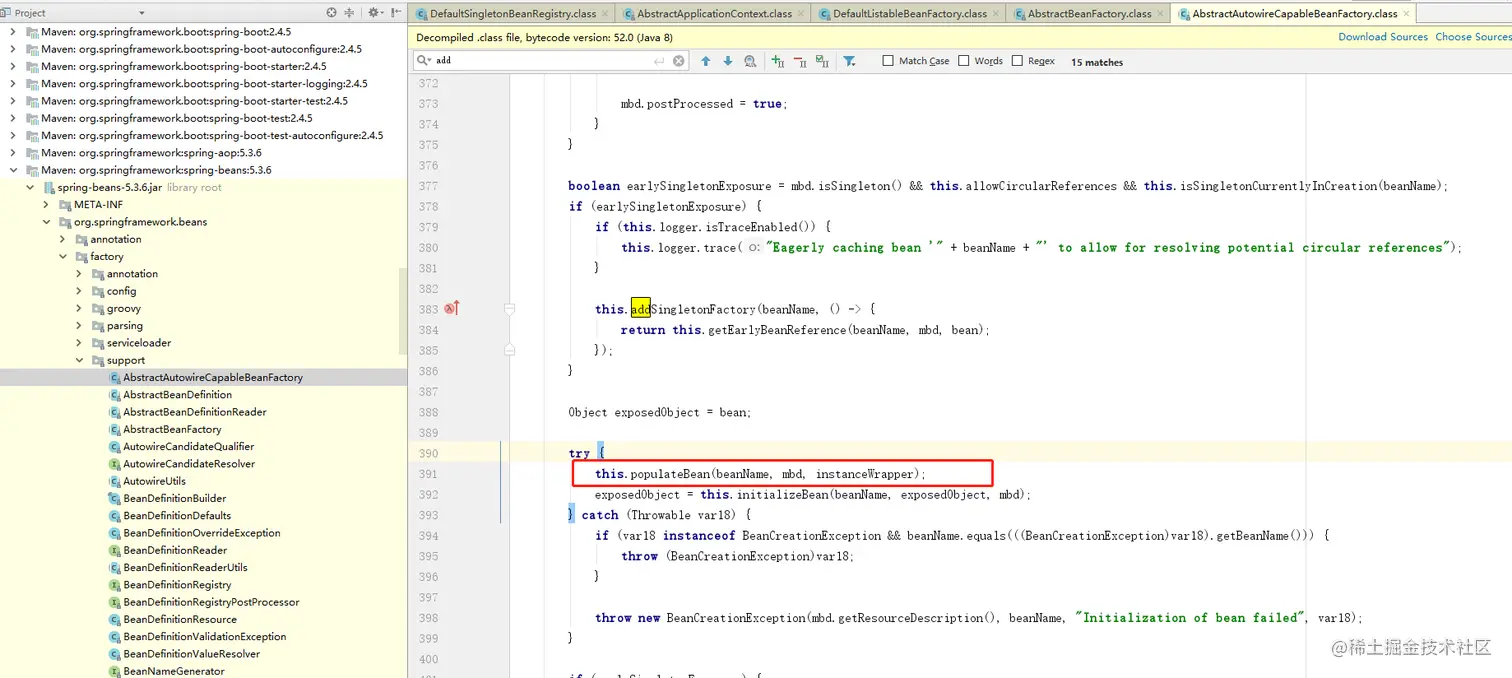Go to next search occurrence arrow
The height and width of the screenshot is (678, 1512).
(x=727, y=61)
